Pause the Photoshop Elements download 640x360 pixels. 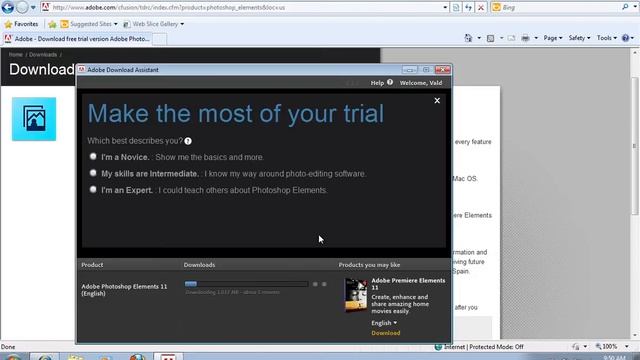click(x=315, y=284)
